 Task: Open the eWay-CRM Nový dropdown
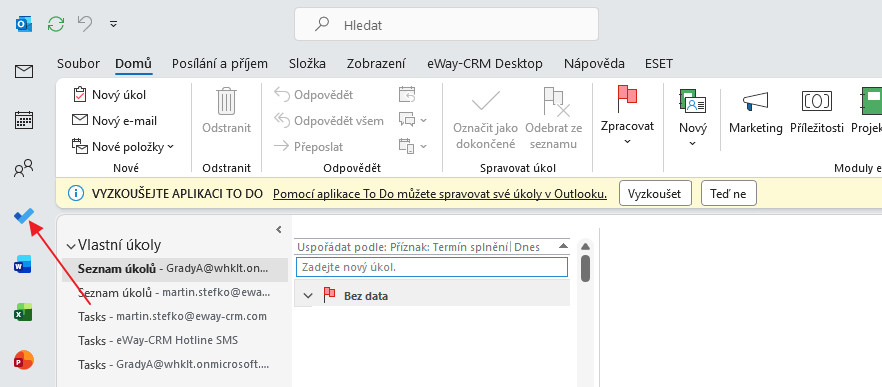[x=692, y=118]
